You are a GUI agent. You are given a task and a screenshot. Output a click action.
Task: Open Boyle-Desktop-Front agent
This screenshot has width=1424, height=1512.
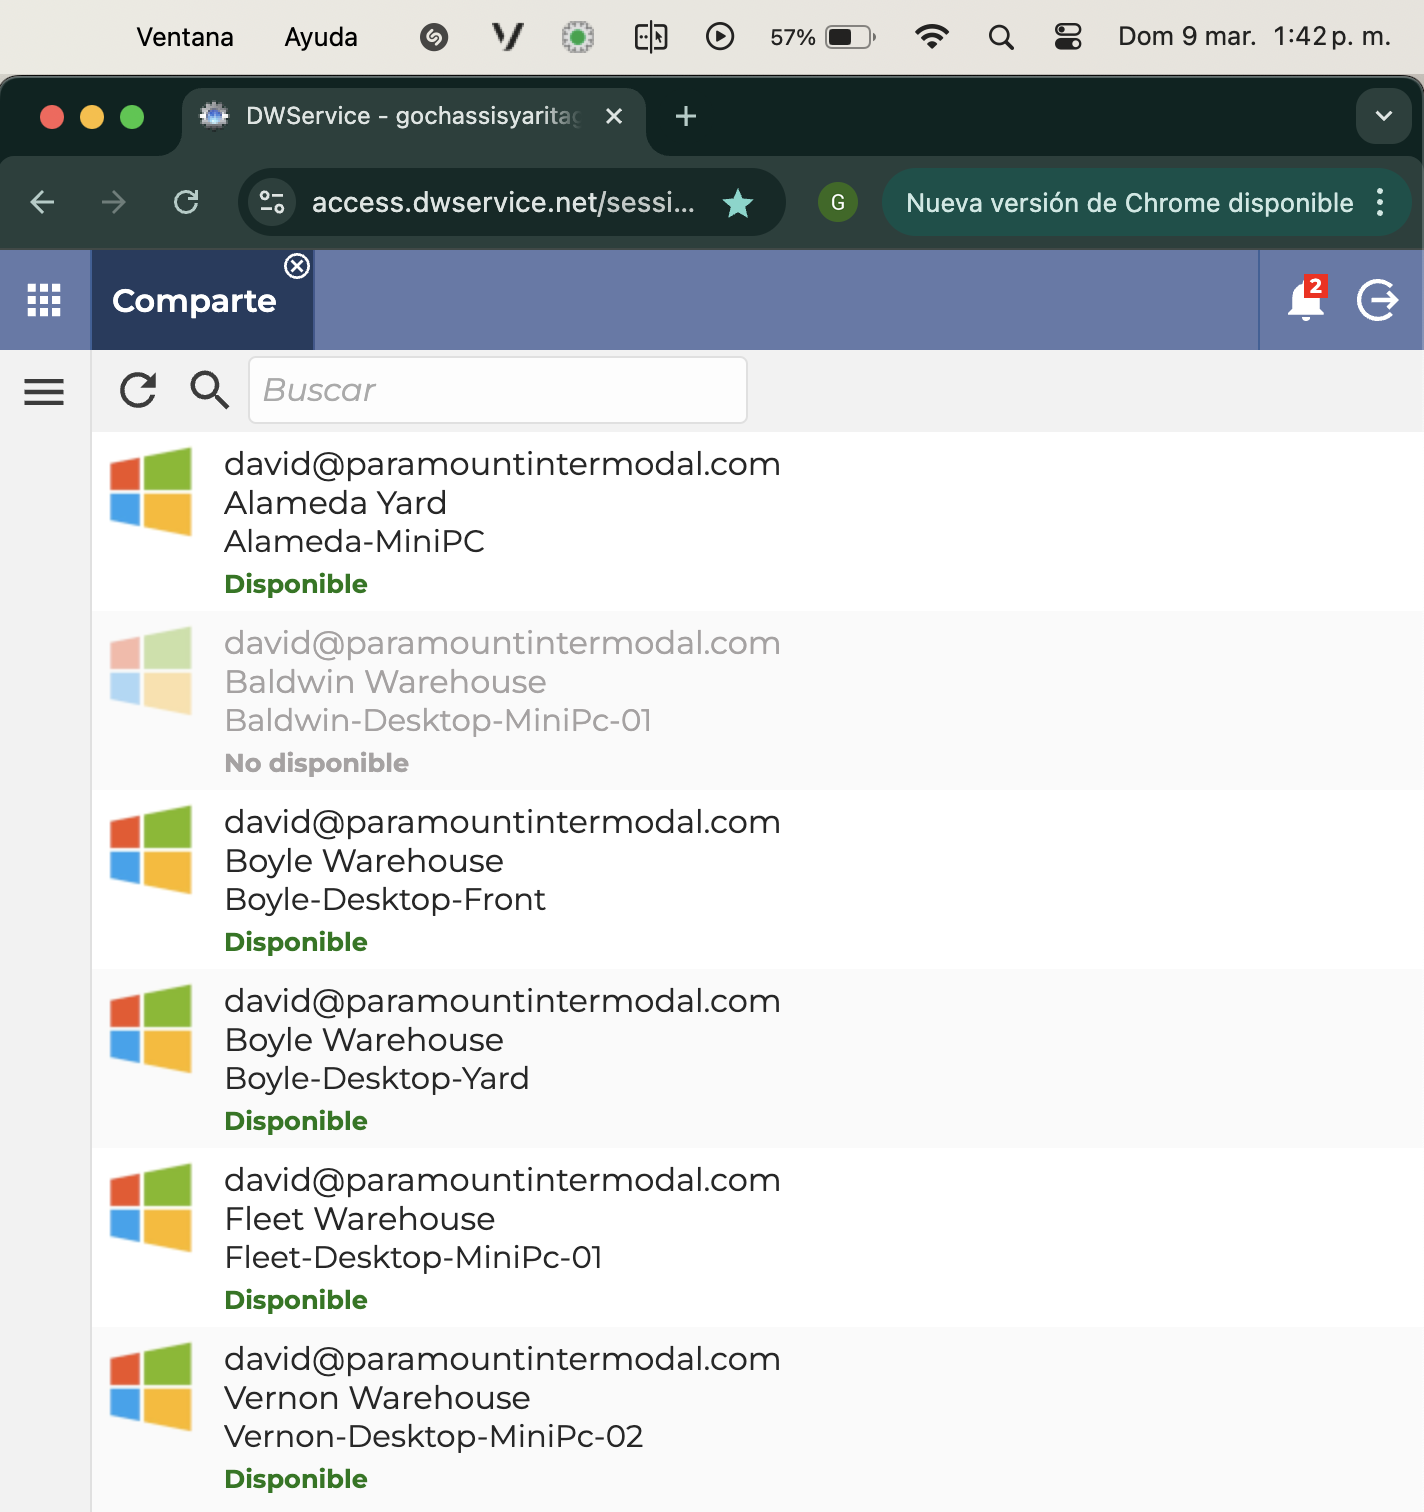pyautogui.click(x=757, y=880)
